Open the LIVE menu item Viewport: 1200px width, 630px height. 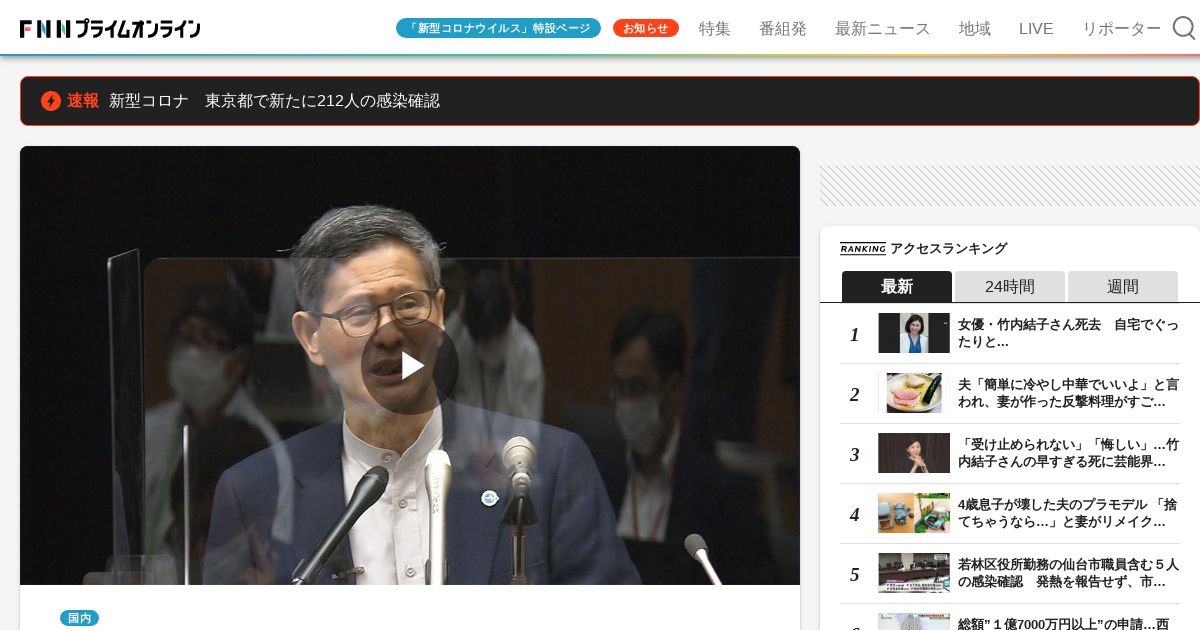tap(1036, 29)
